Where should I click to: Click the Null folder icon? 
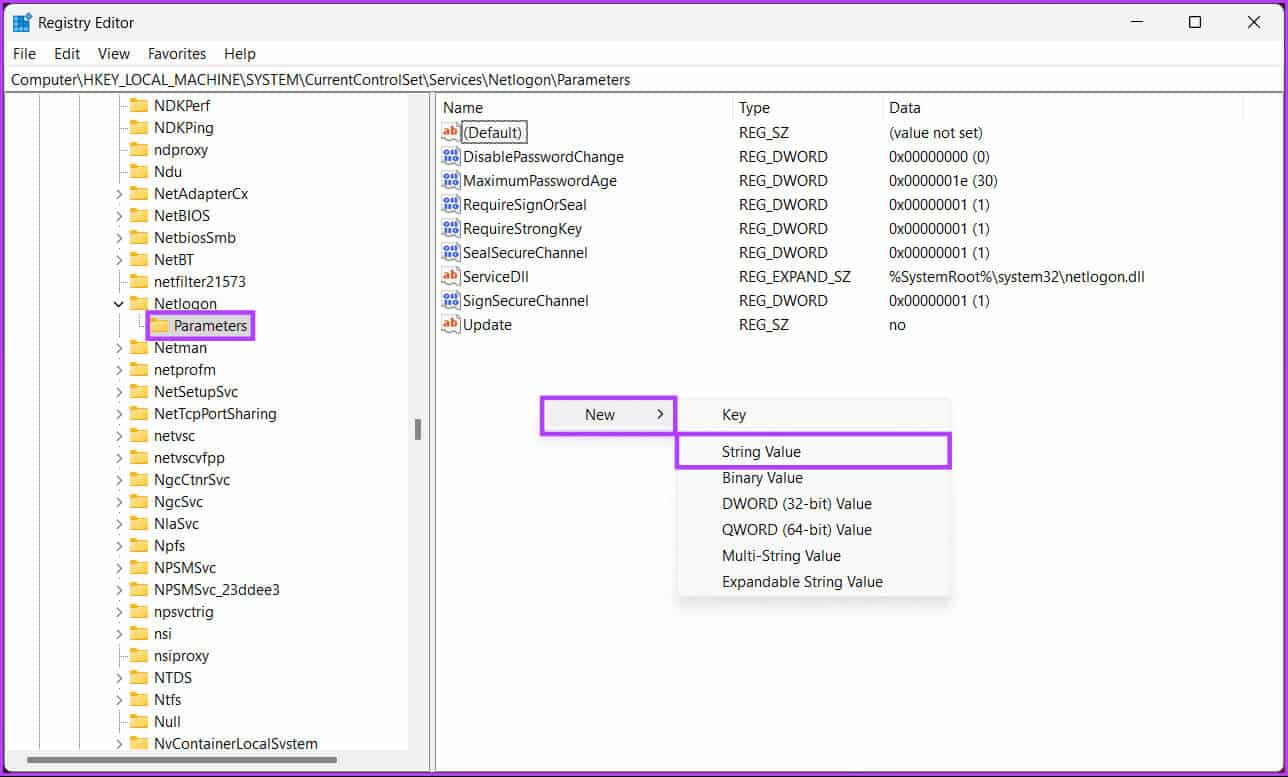(x=139, y=721)
